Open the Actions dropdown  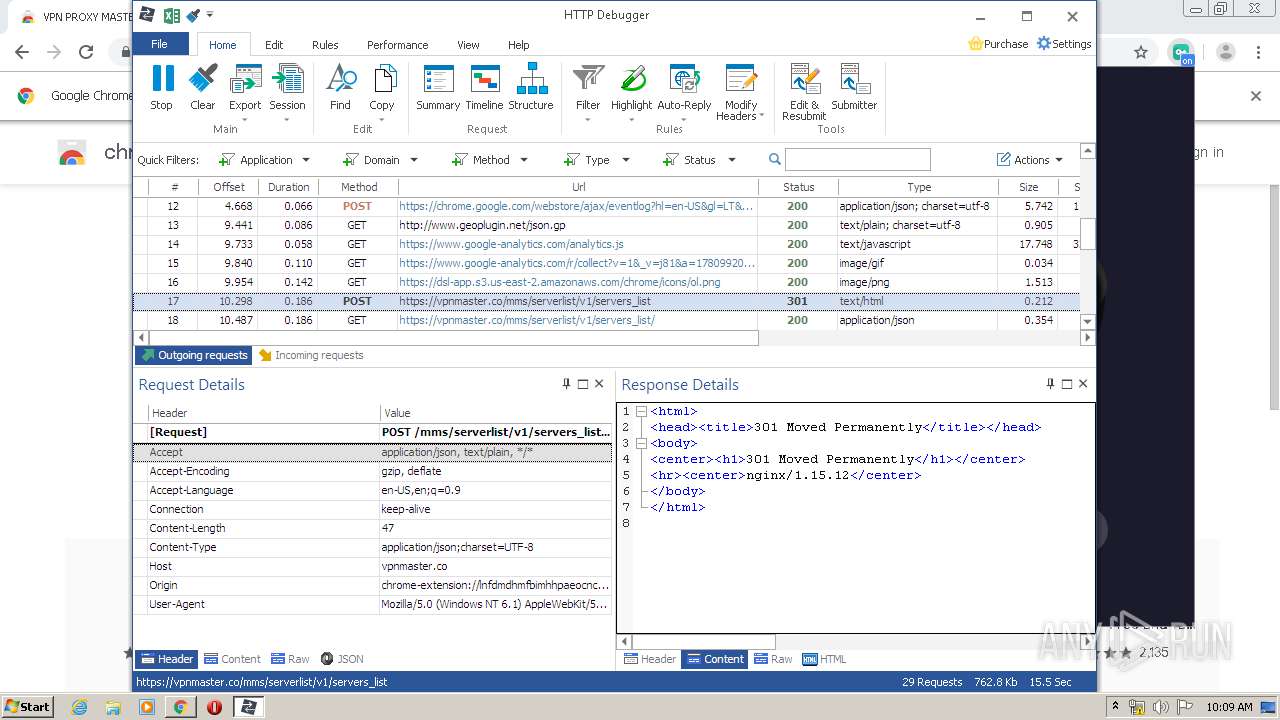pos(1030,160)
